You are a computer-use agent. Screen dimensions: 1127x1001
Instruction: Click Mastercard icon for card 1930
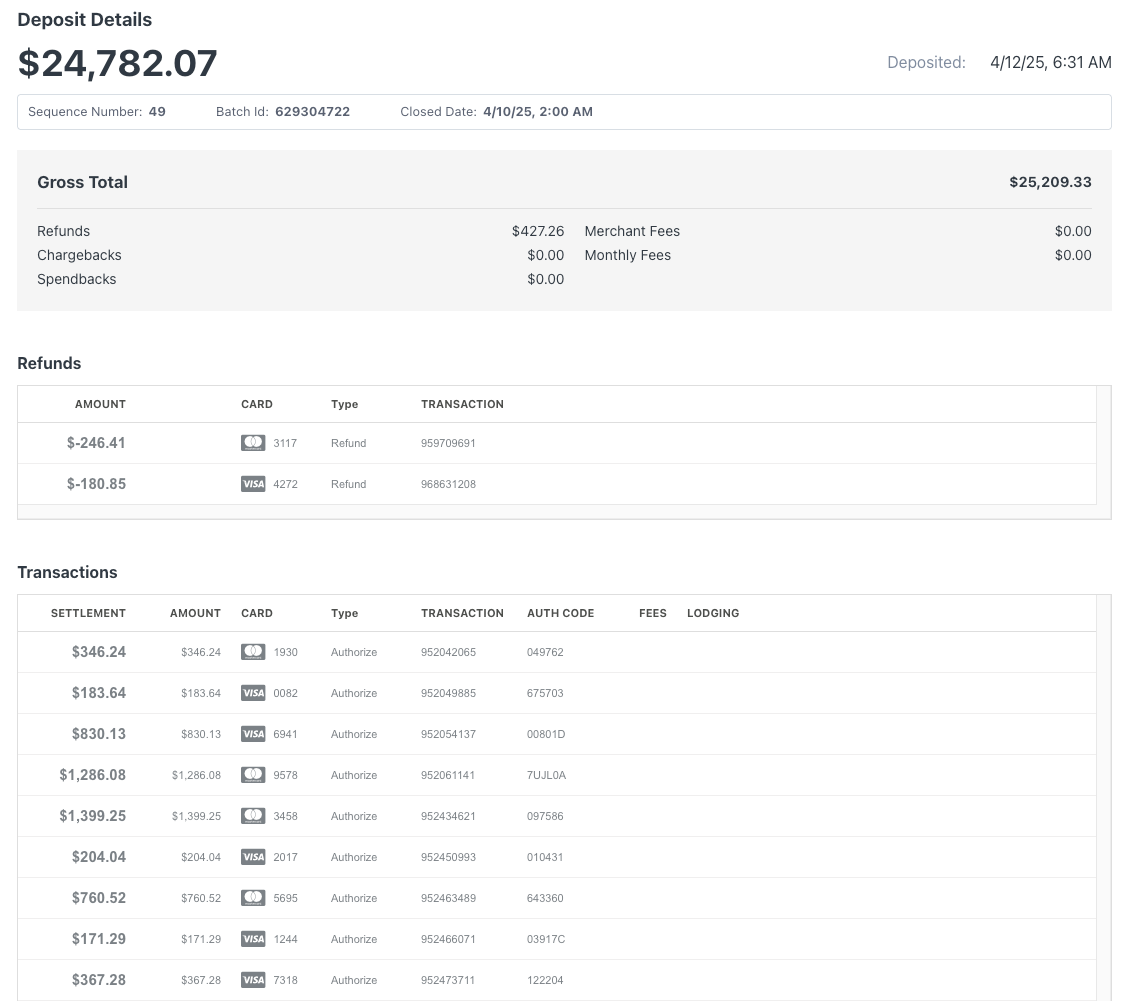[x=253, y=652]
